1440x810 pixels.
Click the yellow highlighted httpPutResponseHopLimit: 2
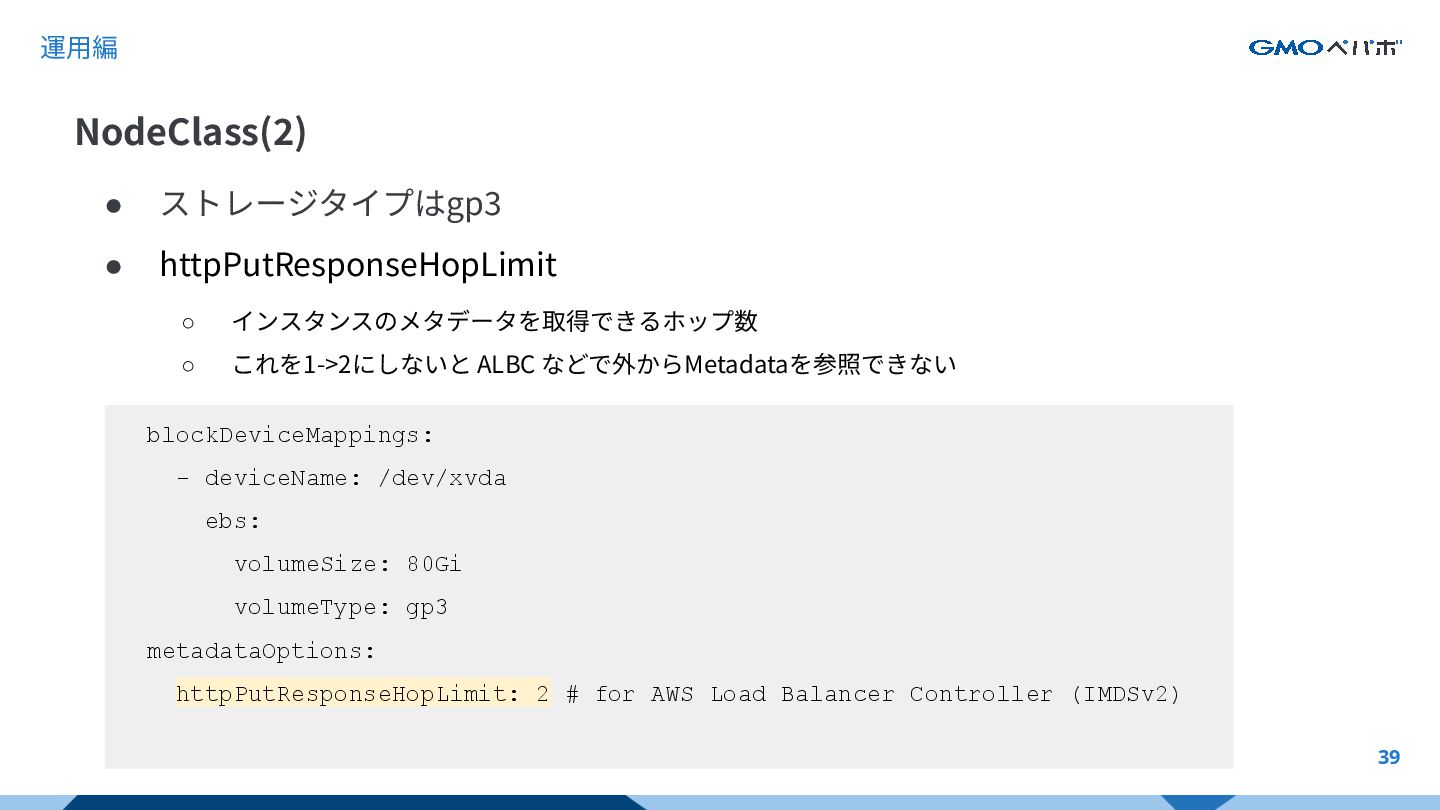click(x=363, y=694)
